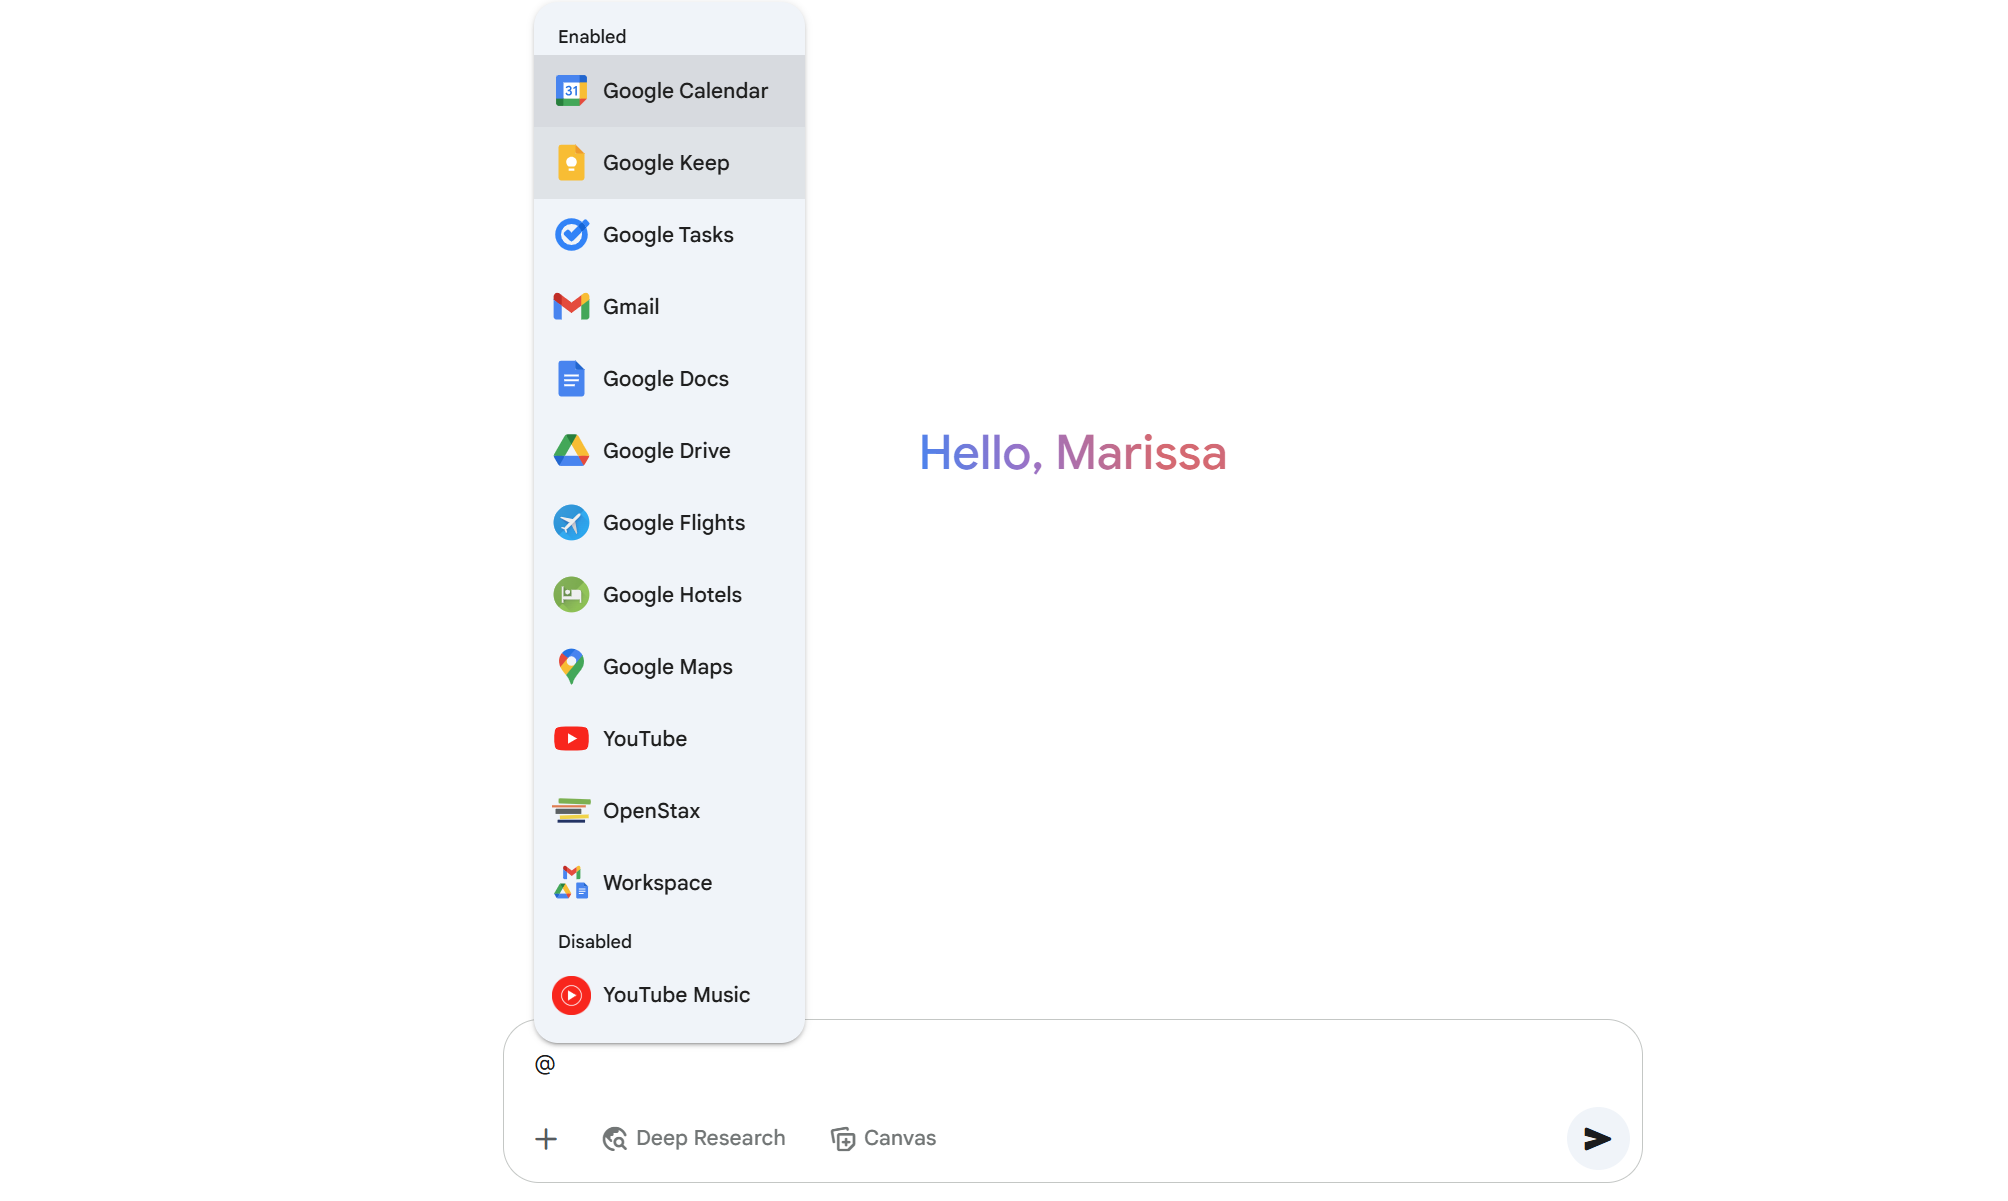Select the disabled YouTube Music entry
2008x1201 pixels.
coord(675,995)
